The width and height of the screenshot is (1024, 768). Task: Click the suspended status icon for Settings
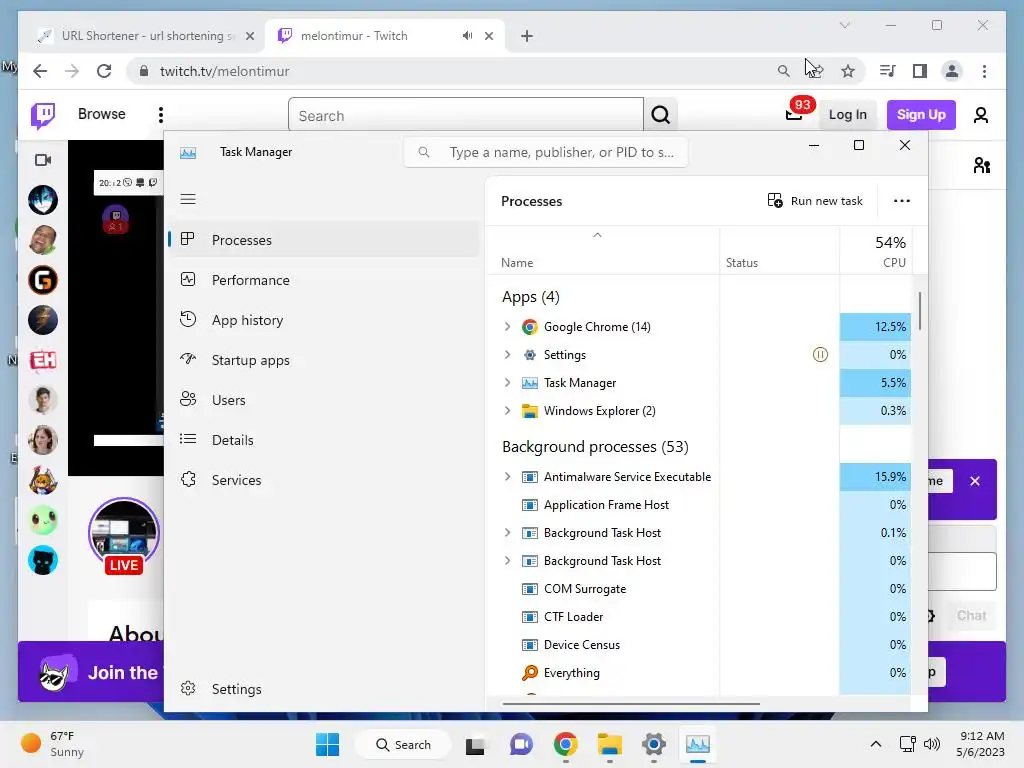pos(820,355)
